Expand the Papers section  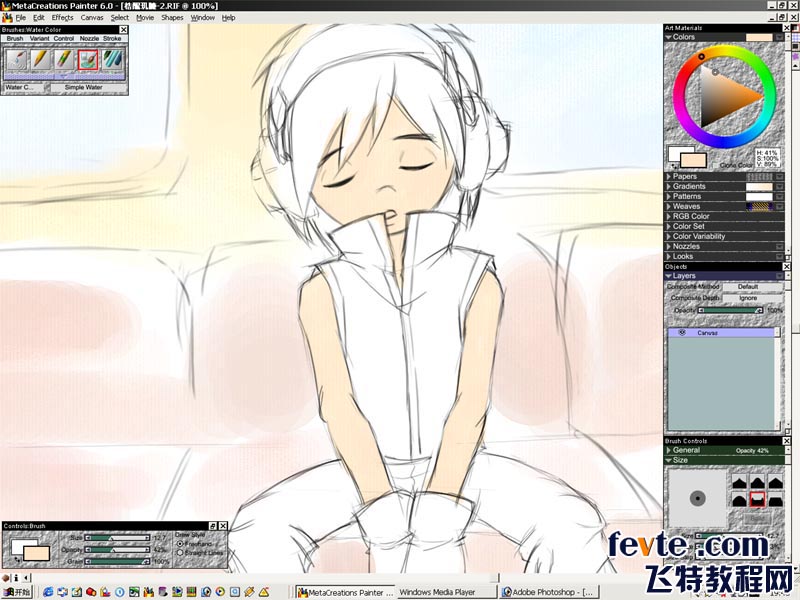tap(669, 176)
